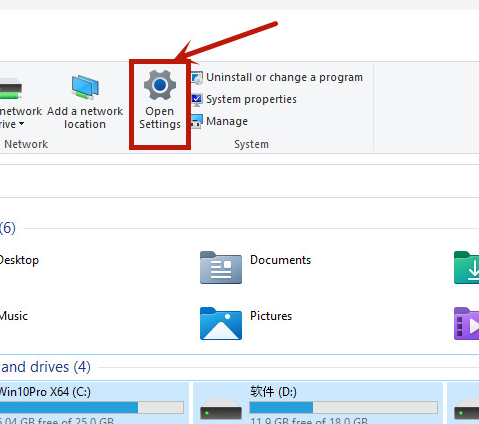The height and width of the screenshot is (424, 479).
Task: Open the Pictures folder icon
Action: click(221, 323)
